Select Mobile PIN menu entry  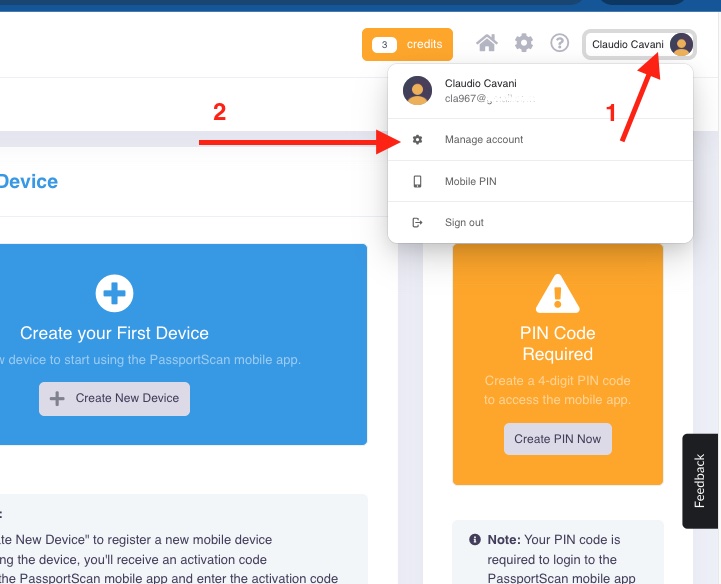[470, 182]
